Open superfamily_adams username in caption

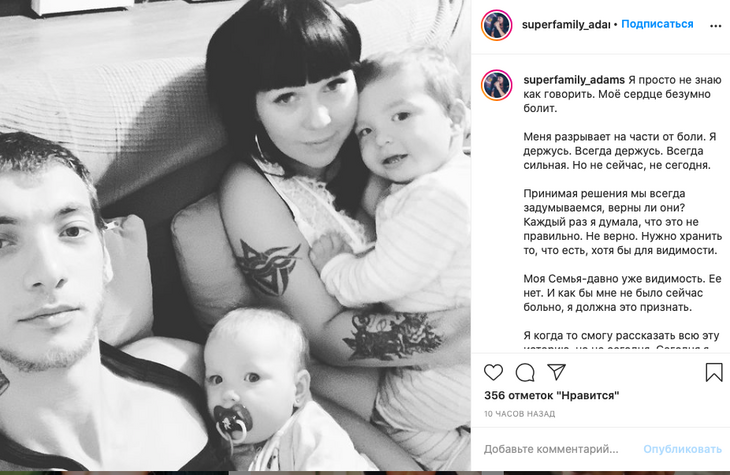point(574,80)
